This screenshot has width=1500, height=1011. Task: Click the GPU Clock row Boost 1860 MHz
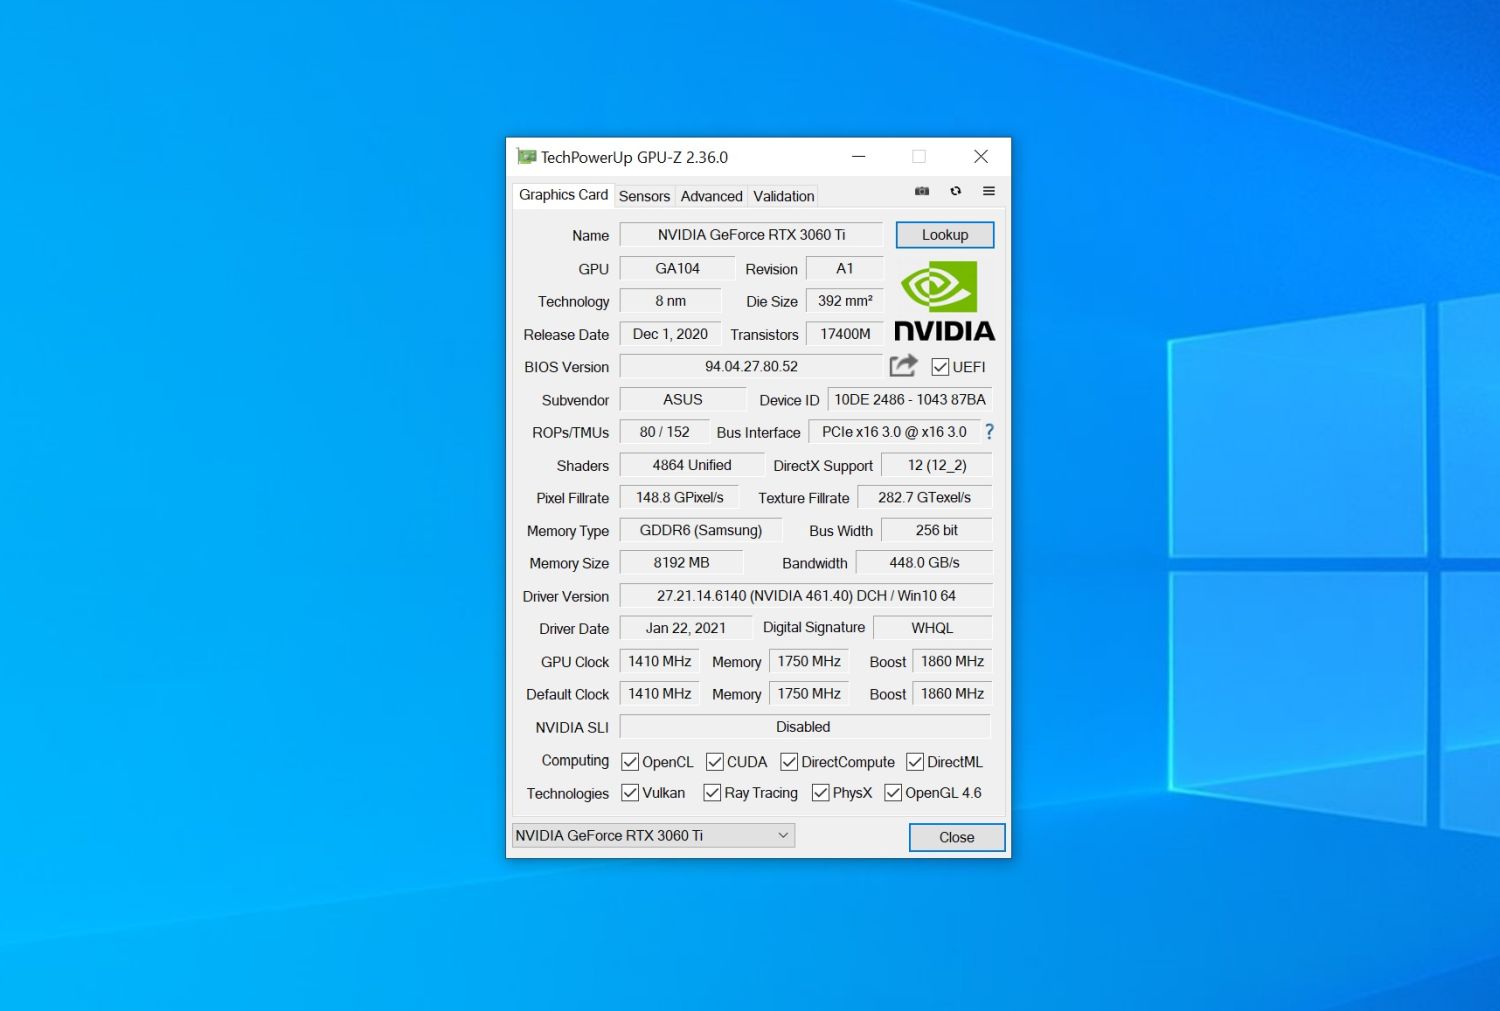[x=952, y=661]
